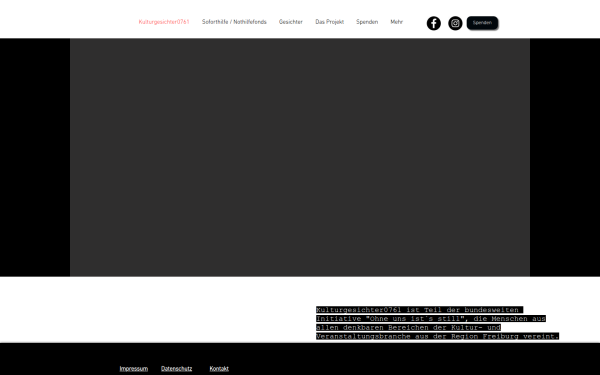Click text line 'allen denkbaren Bereichen der Kultur- und'
This screenshot has height=375, width=600.
(408, 328)
